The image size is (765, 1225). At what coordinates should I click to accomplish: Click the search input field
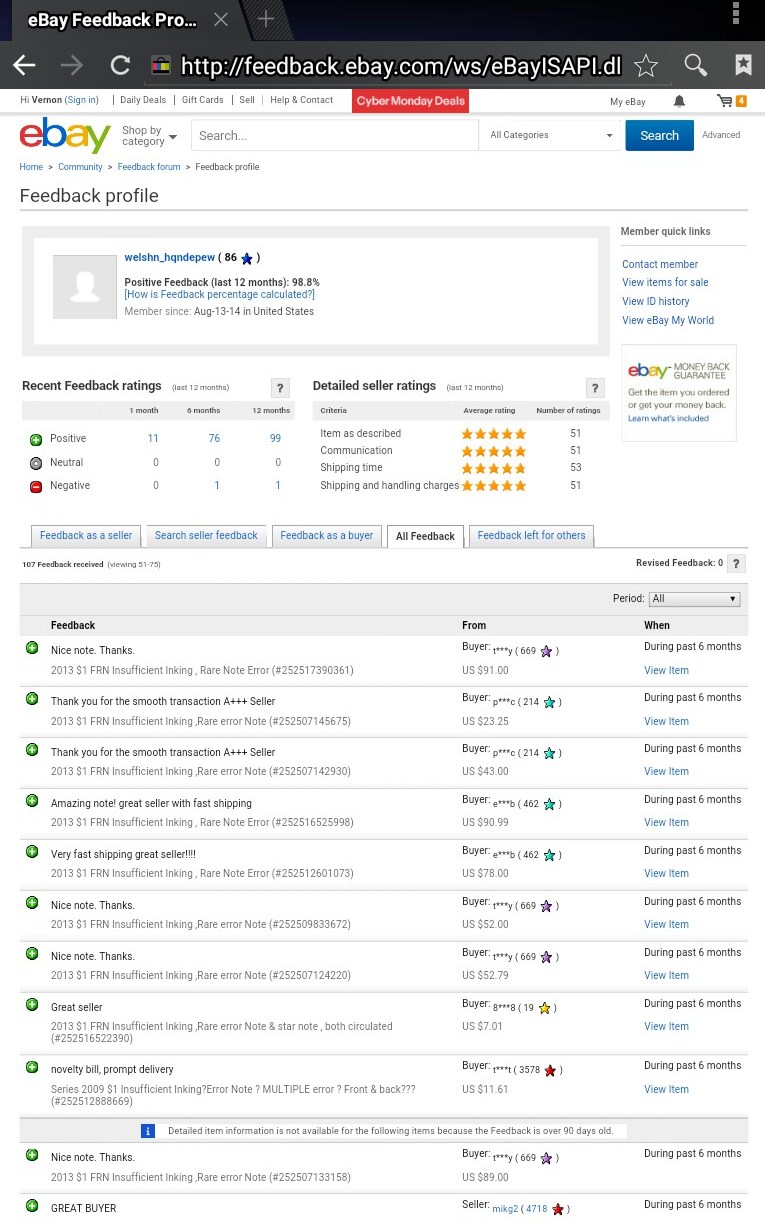pyautogui.click(x=334, y=135)
